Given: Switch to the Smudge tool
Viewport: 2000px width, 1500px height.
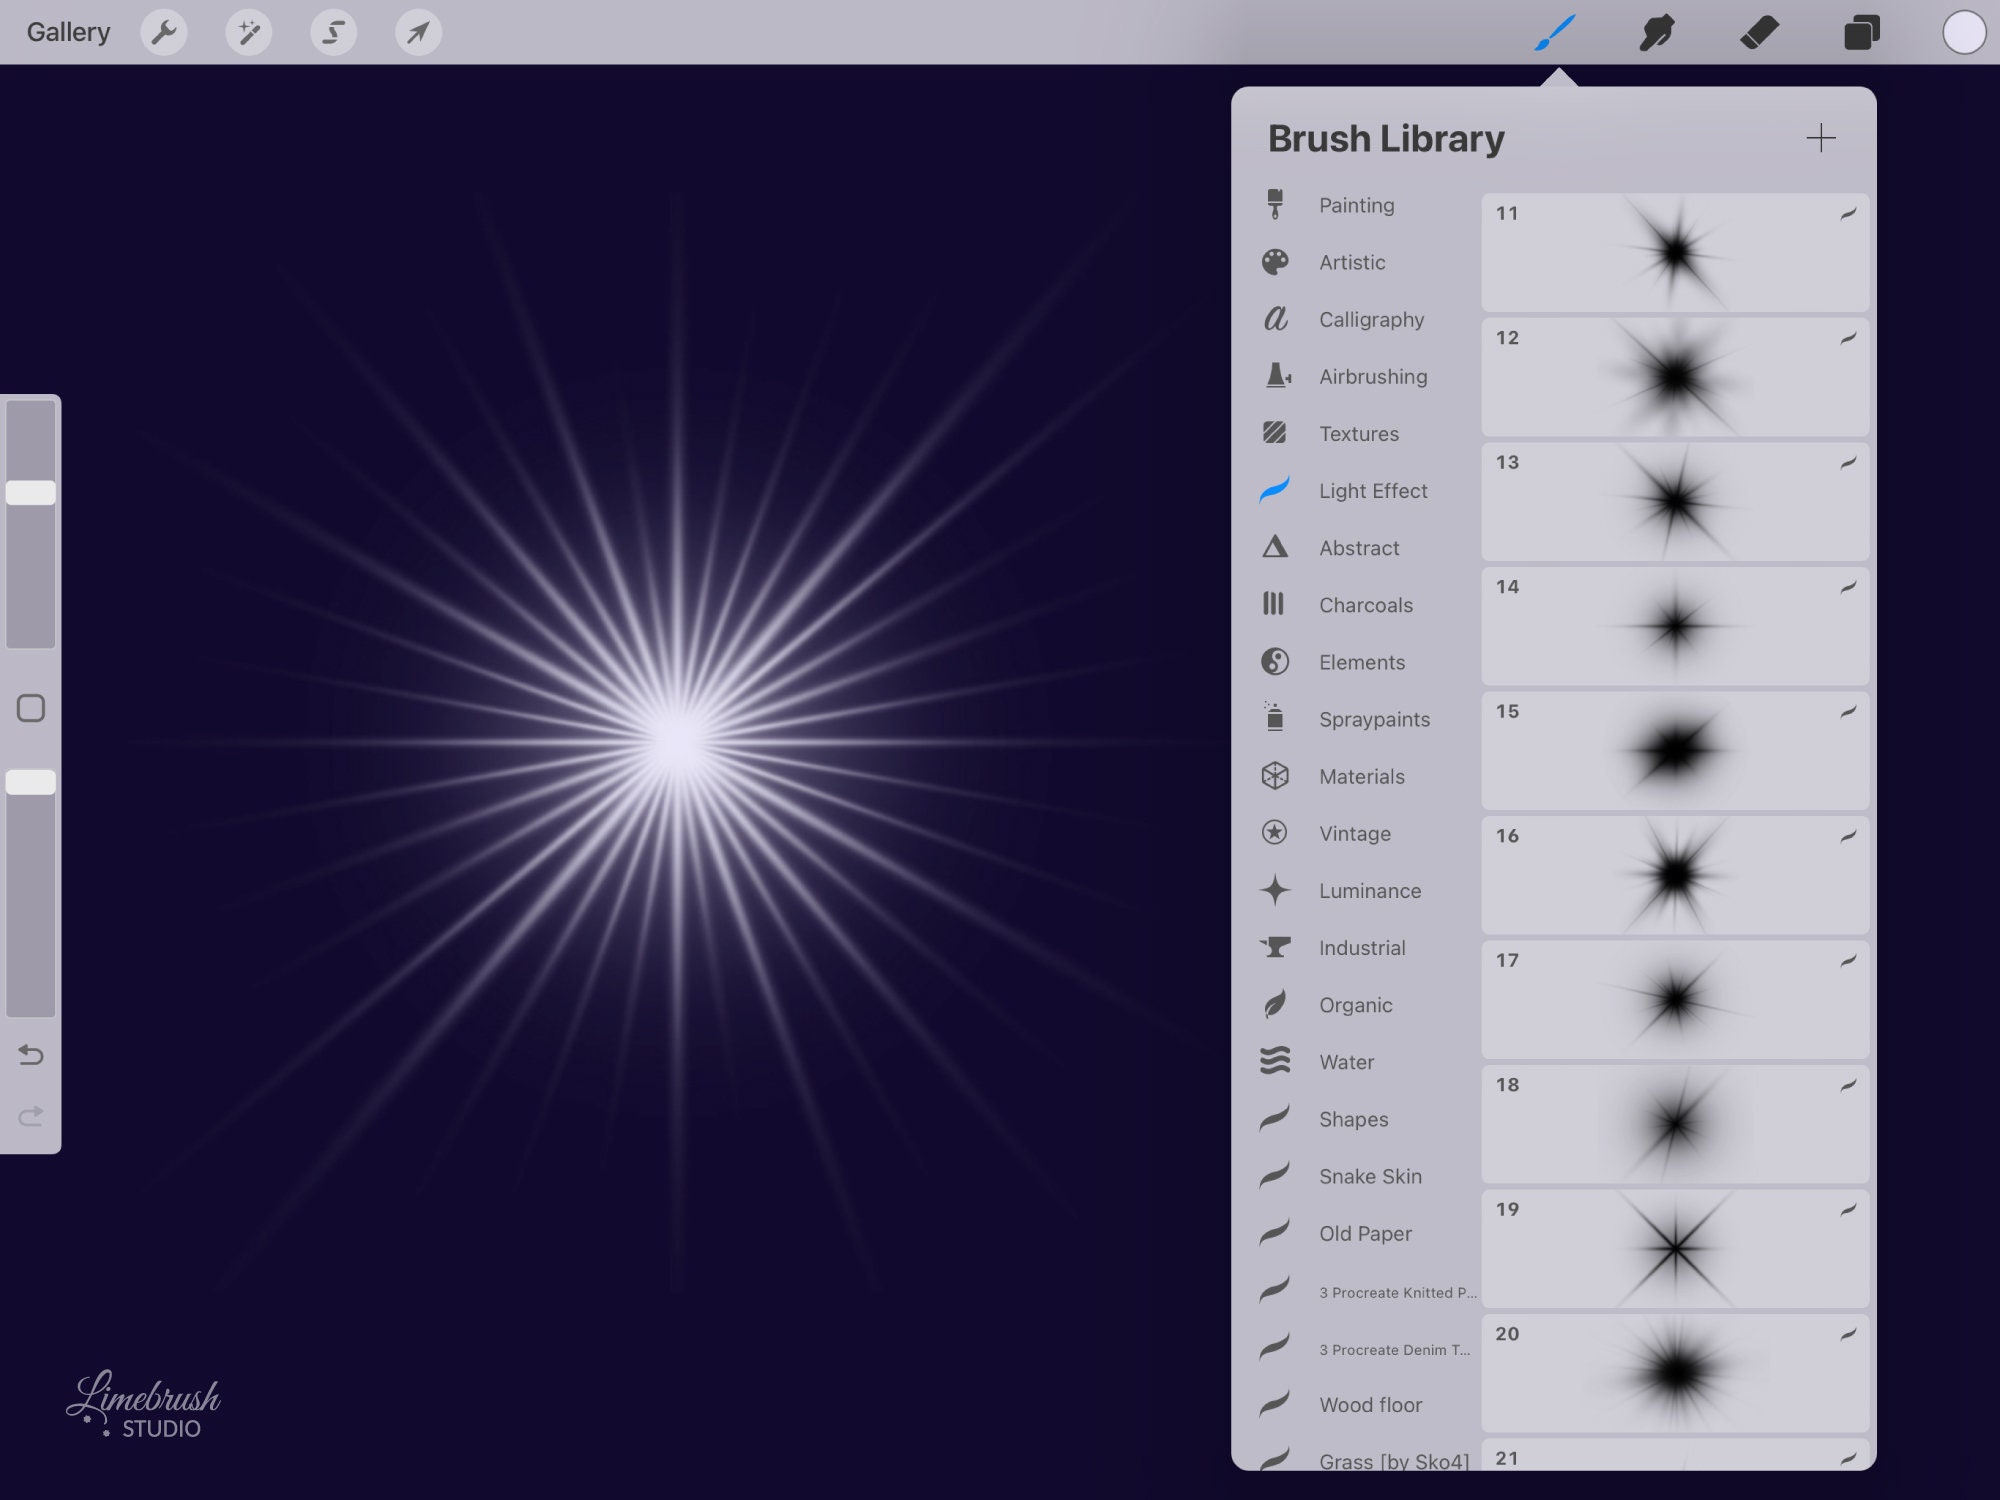Looking at the screenshot, I should tap(1655, 32).
